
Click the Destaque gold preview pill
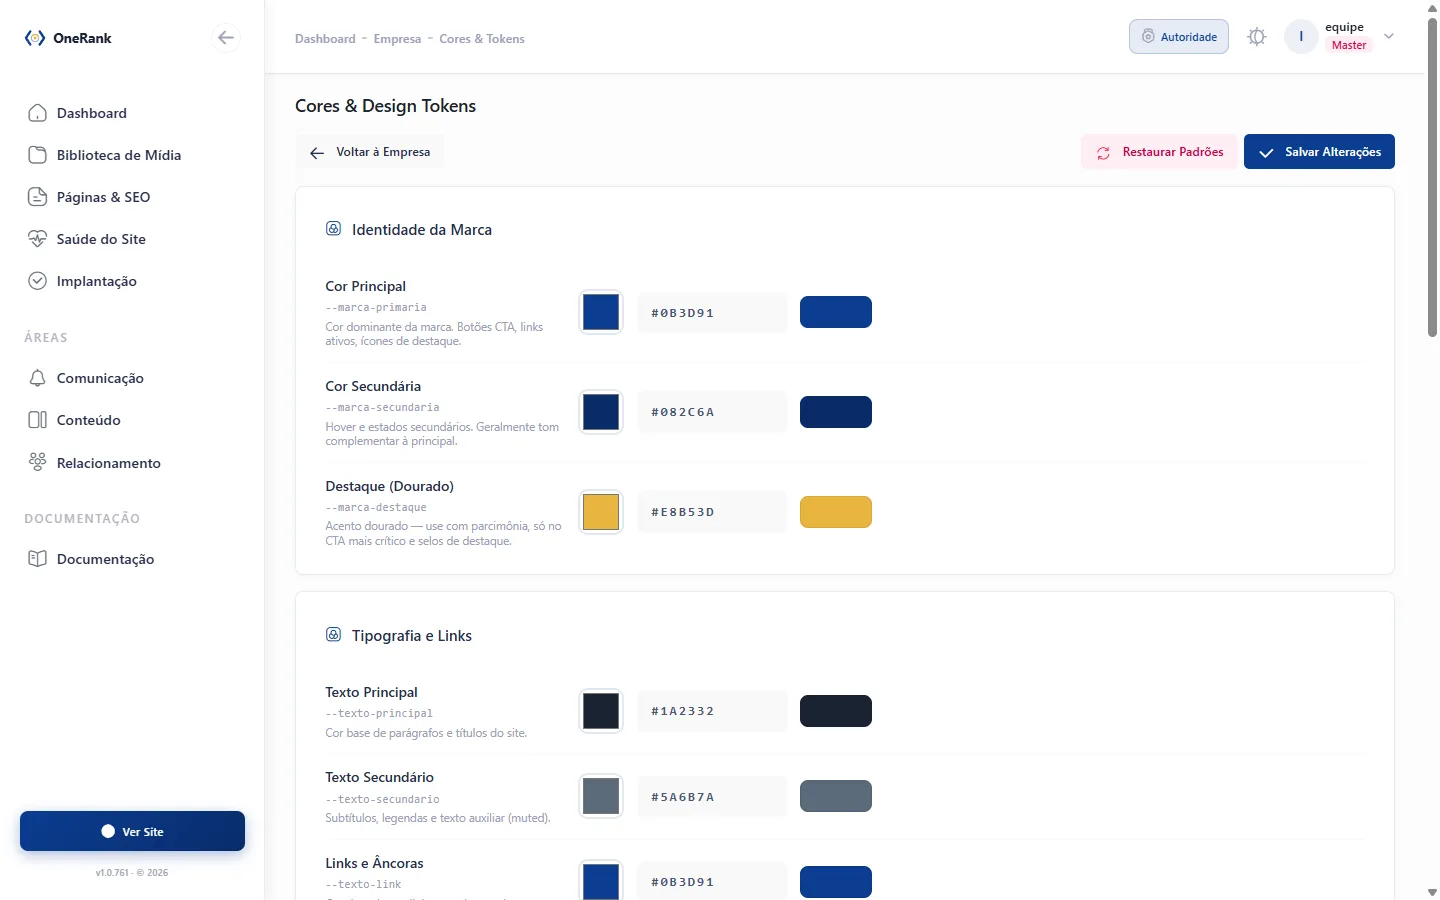point(836,512)
